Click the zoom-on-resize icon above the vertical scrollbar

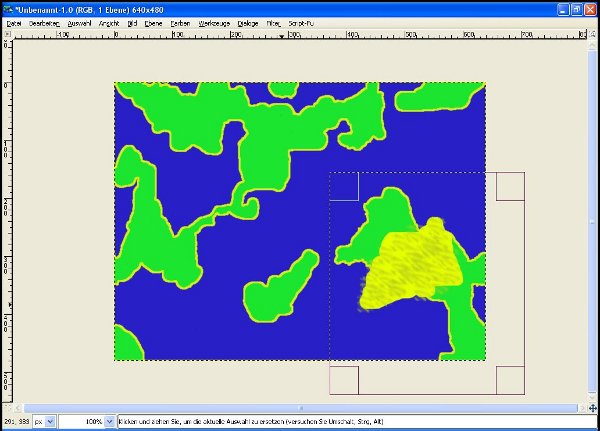tap(592, 34)
